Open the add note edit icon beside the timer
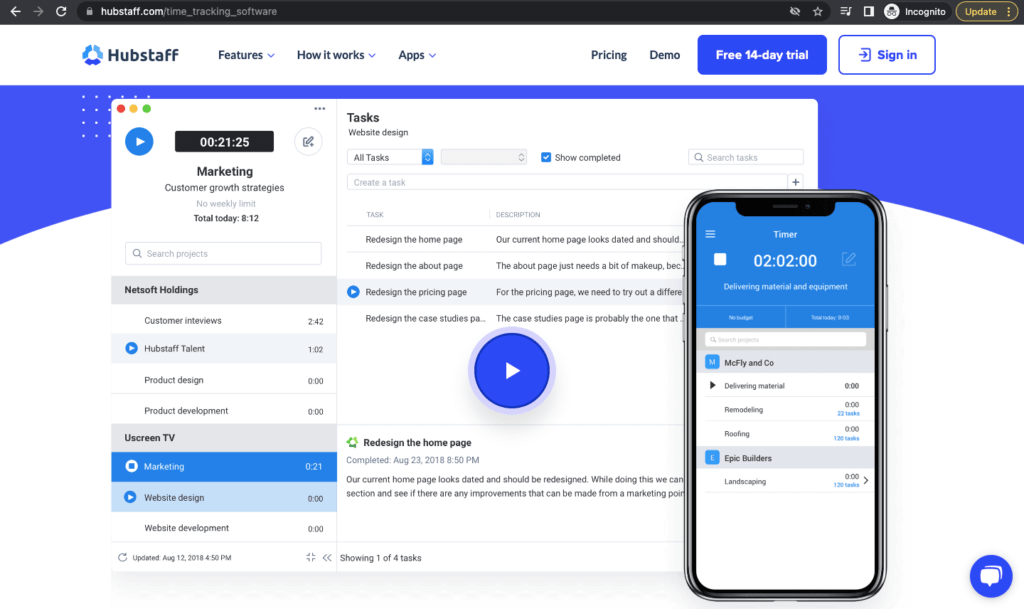This screenshot has width=1024, height=609. 308,141
